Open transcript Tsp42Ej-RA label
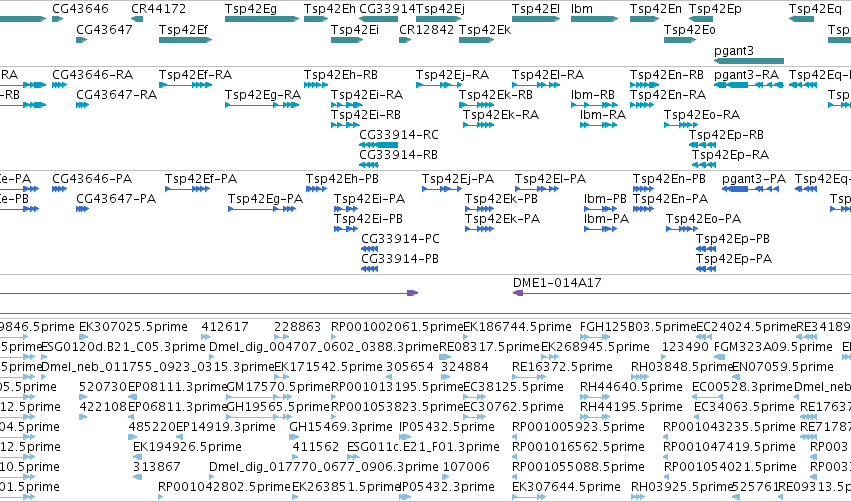 pos(452,75)
